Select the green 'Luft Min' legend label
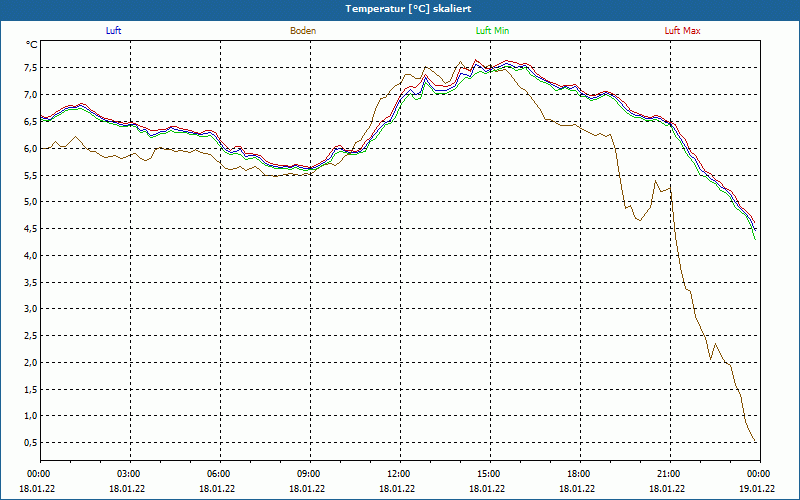800x500 pixels. coord(492,31)
